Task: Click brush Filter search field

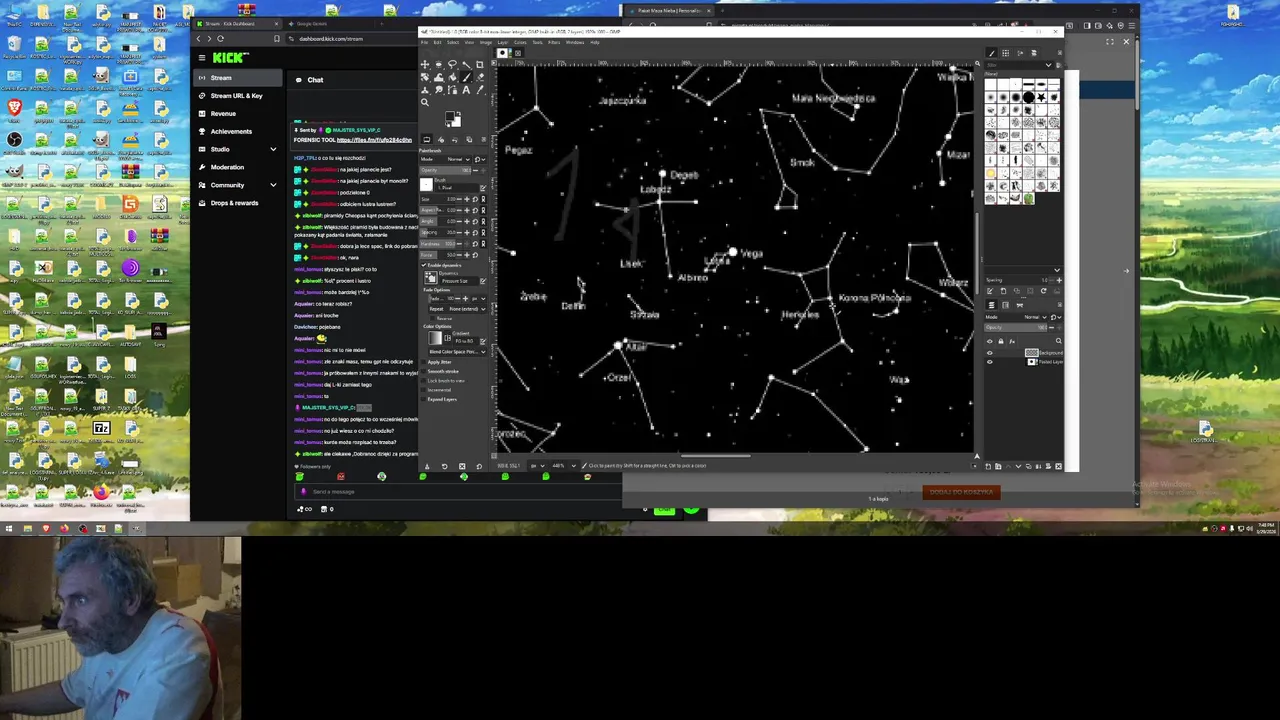Action: click(1017, 65)
